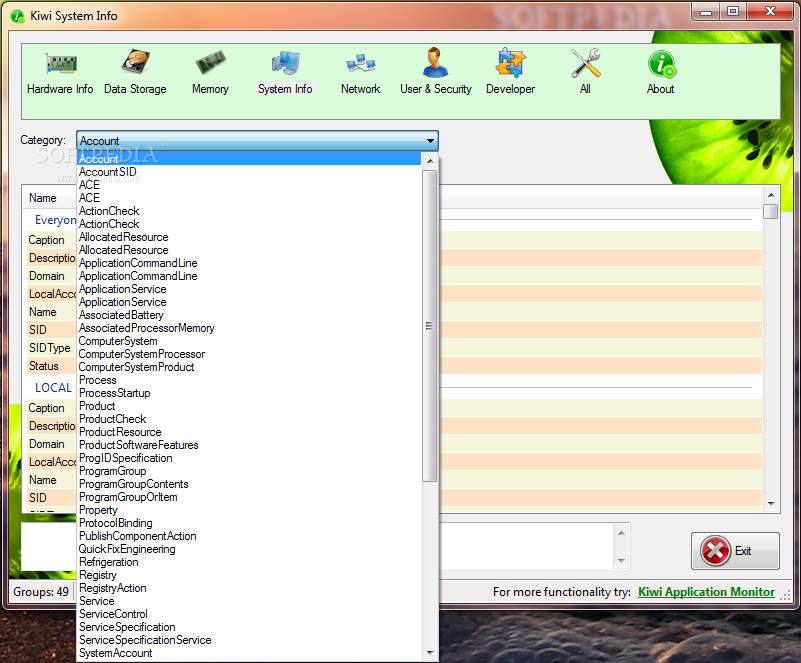Open the Network icon
Image resolution: width=801 pixels, height=663 pixels.
361,64
